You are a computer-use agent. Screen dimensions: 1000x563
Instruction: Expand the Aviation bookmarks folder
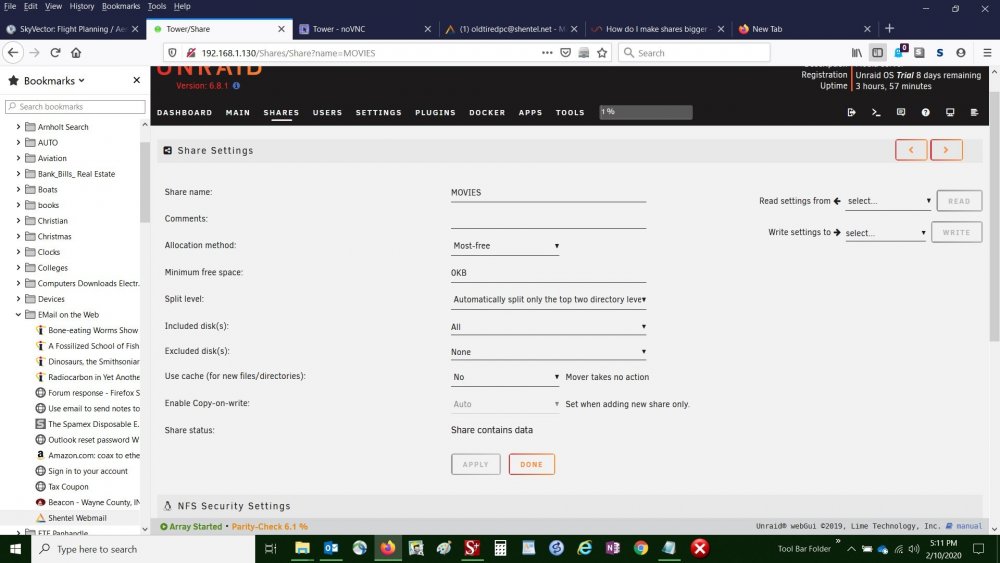(x=18, y=158)
